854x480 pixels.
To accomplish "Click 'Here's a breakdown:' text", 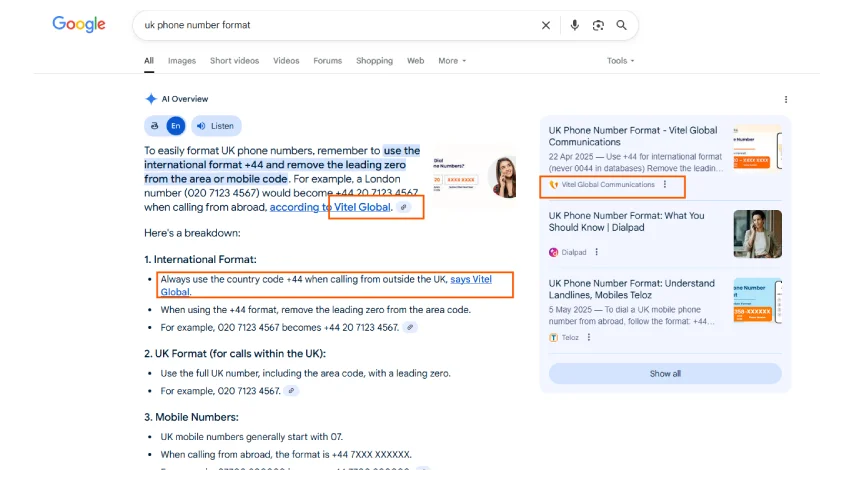I will tap(192, 233).
